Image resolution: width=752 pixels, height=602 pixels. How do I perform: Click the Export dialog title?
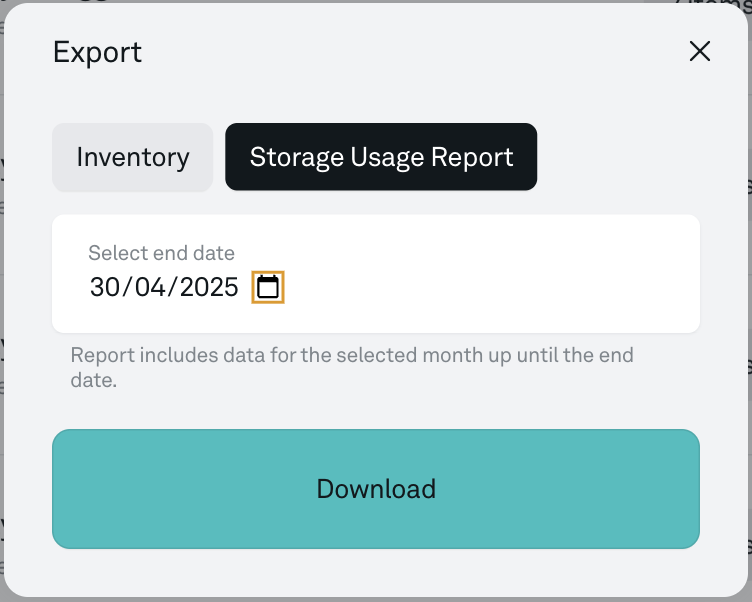(x=97, y=52)
